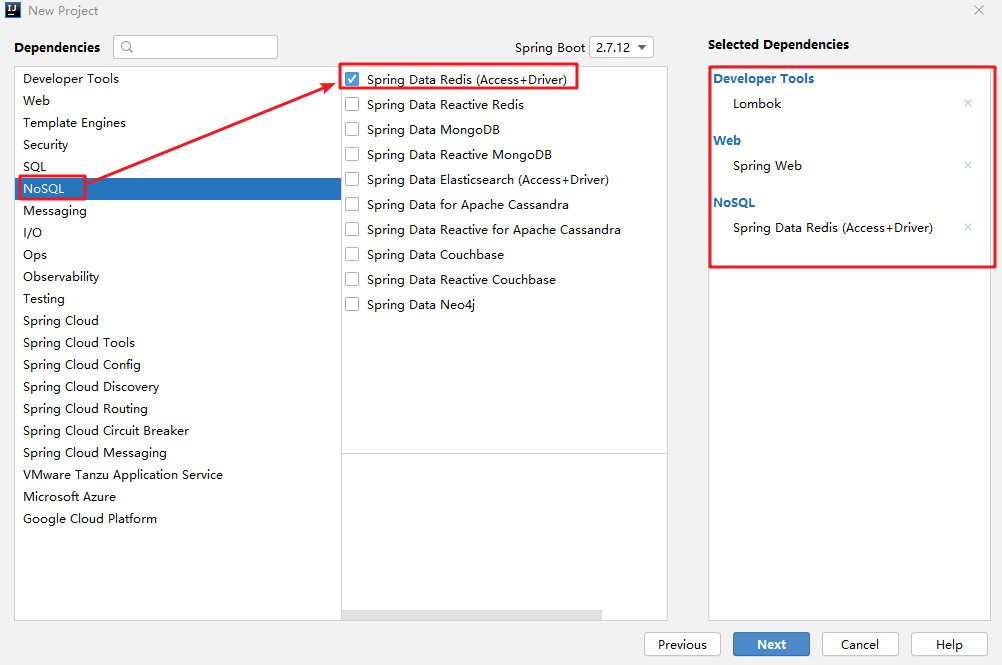The height and width of the screenshot is (665, 1002).
Task: Select Spring Data Reactive for Apache Cassandra
Action: [x=352, y=229]
